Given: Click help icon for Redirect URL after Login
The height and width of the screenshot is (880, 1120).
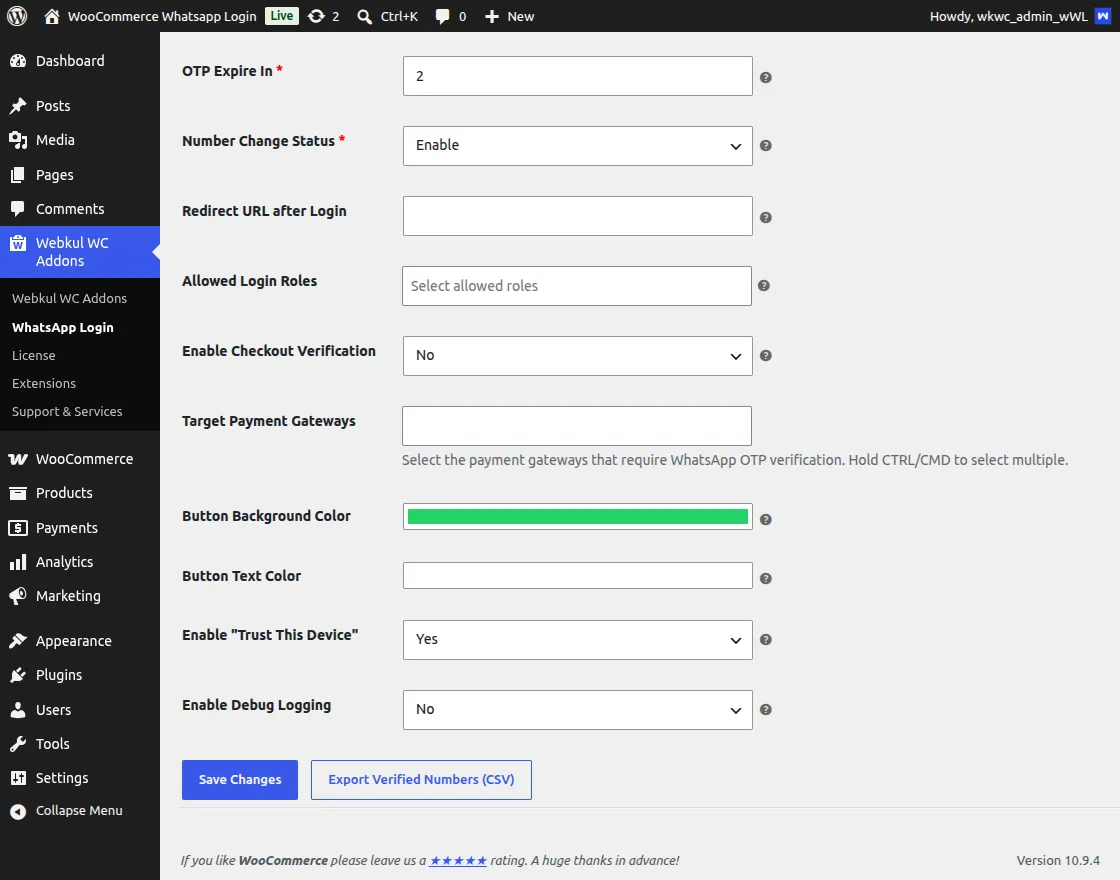Looking at the screenshot, I should click(x=766, y=217).
